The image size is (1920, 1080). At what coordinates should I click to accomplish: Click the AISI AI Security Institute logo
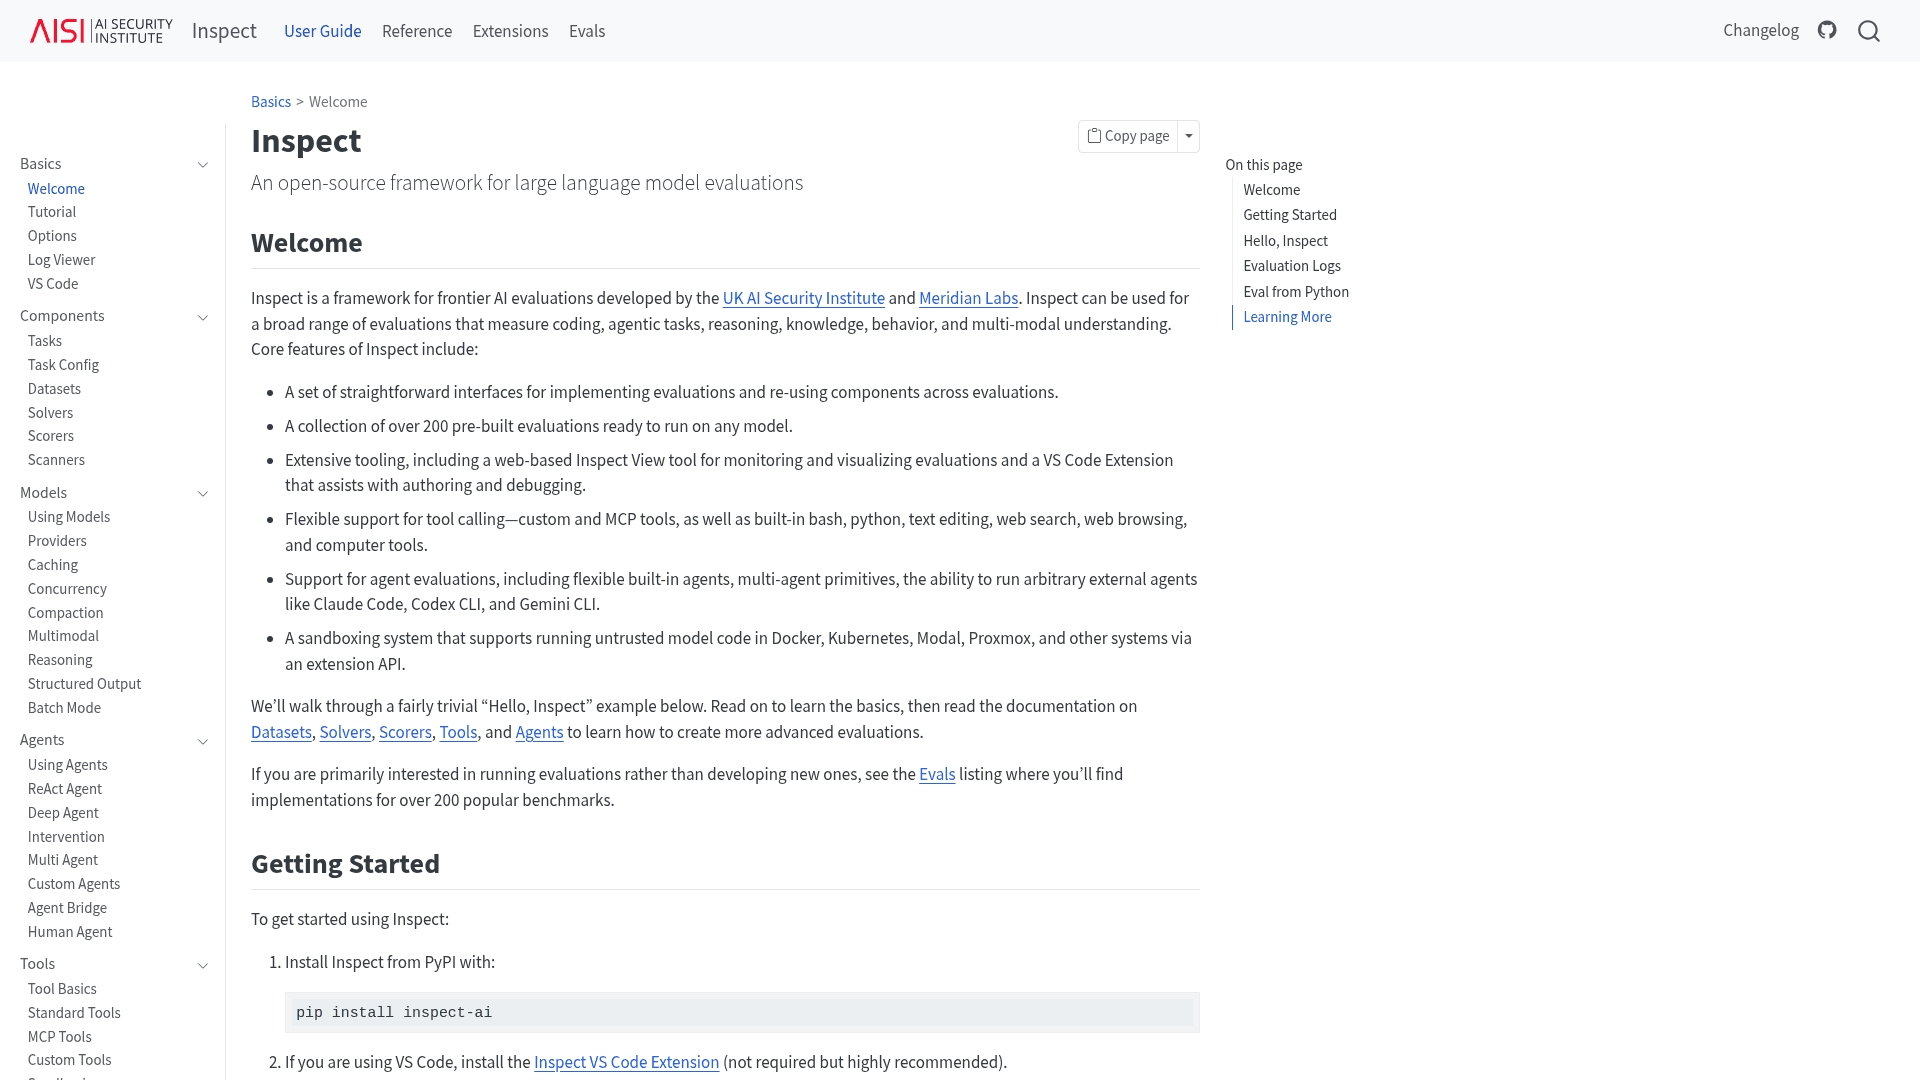pos(101,31)
